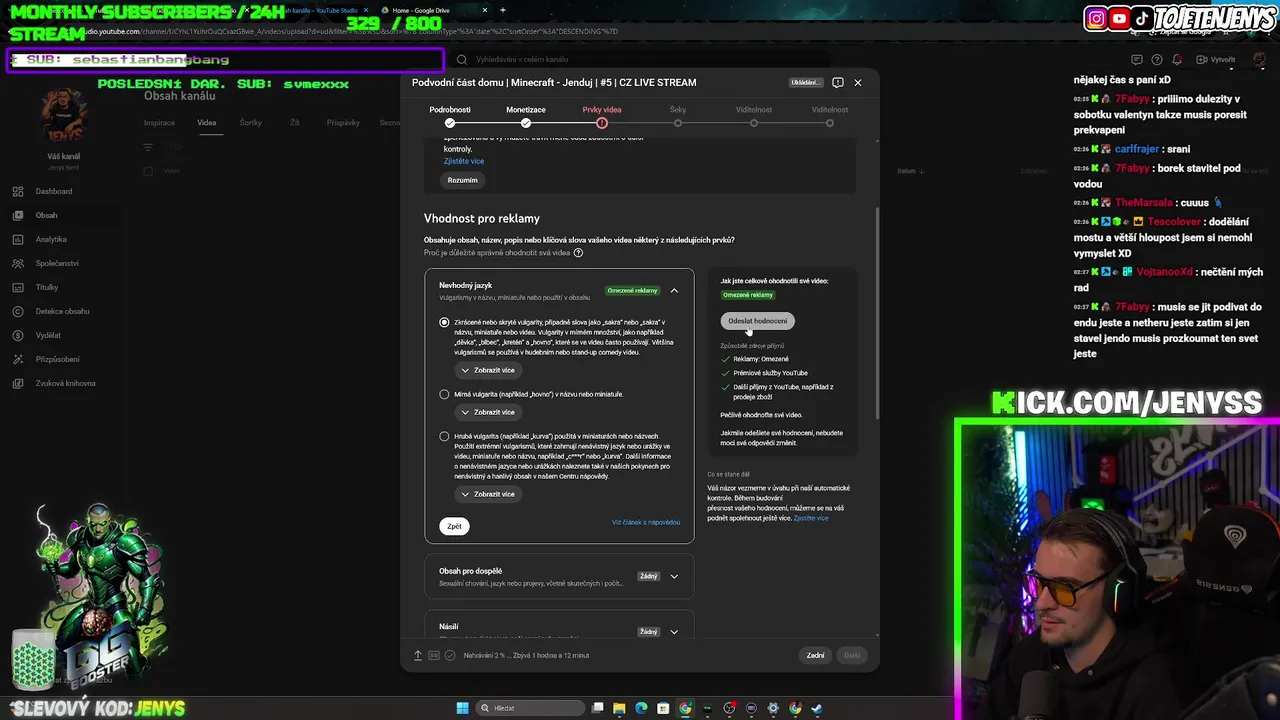Click the help question mark beside 'Proč je důležité'
The image size is (1280, 720).
click(x=578, y=253)
